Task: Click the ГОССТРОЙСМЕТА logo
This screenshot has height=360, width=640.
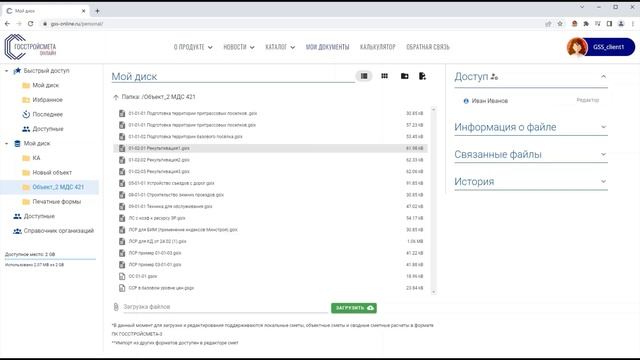Action: (x=30, y=47)
